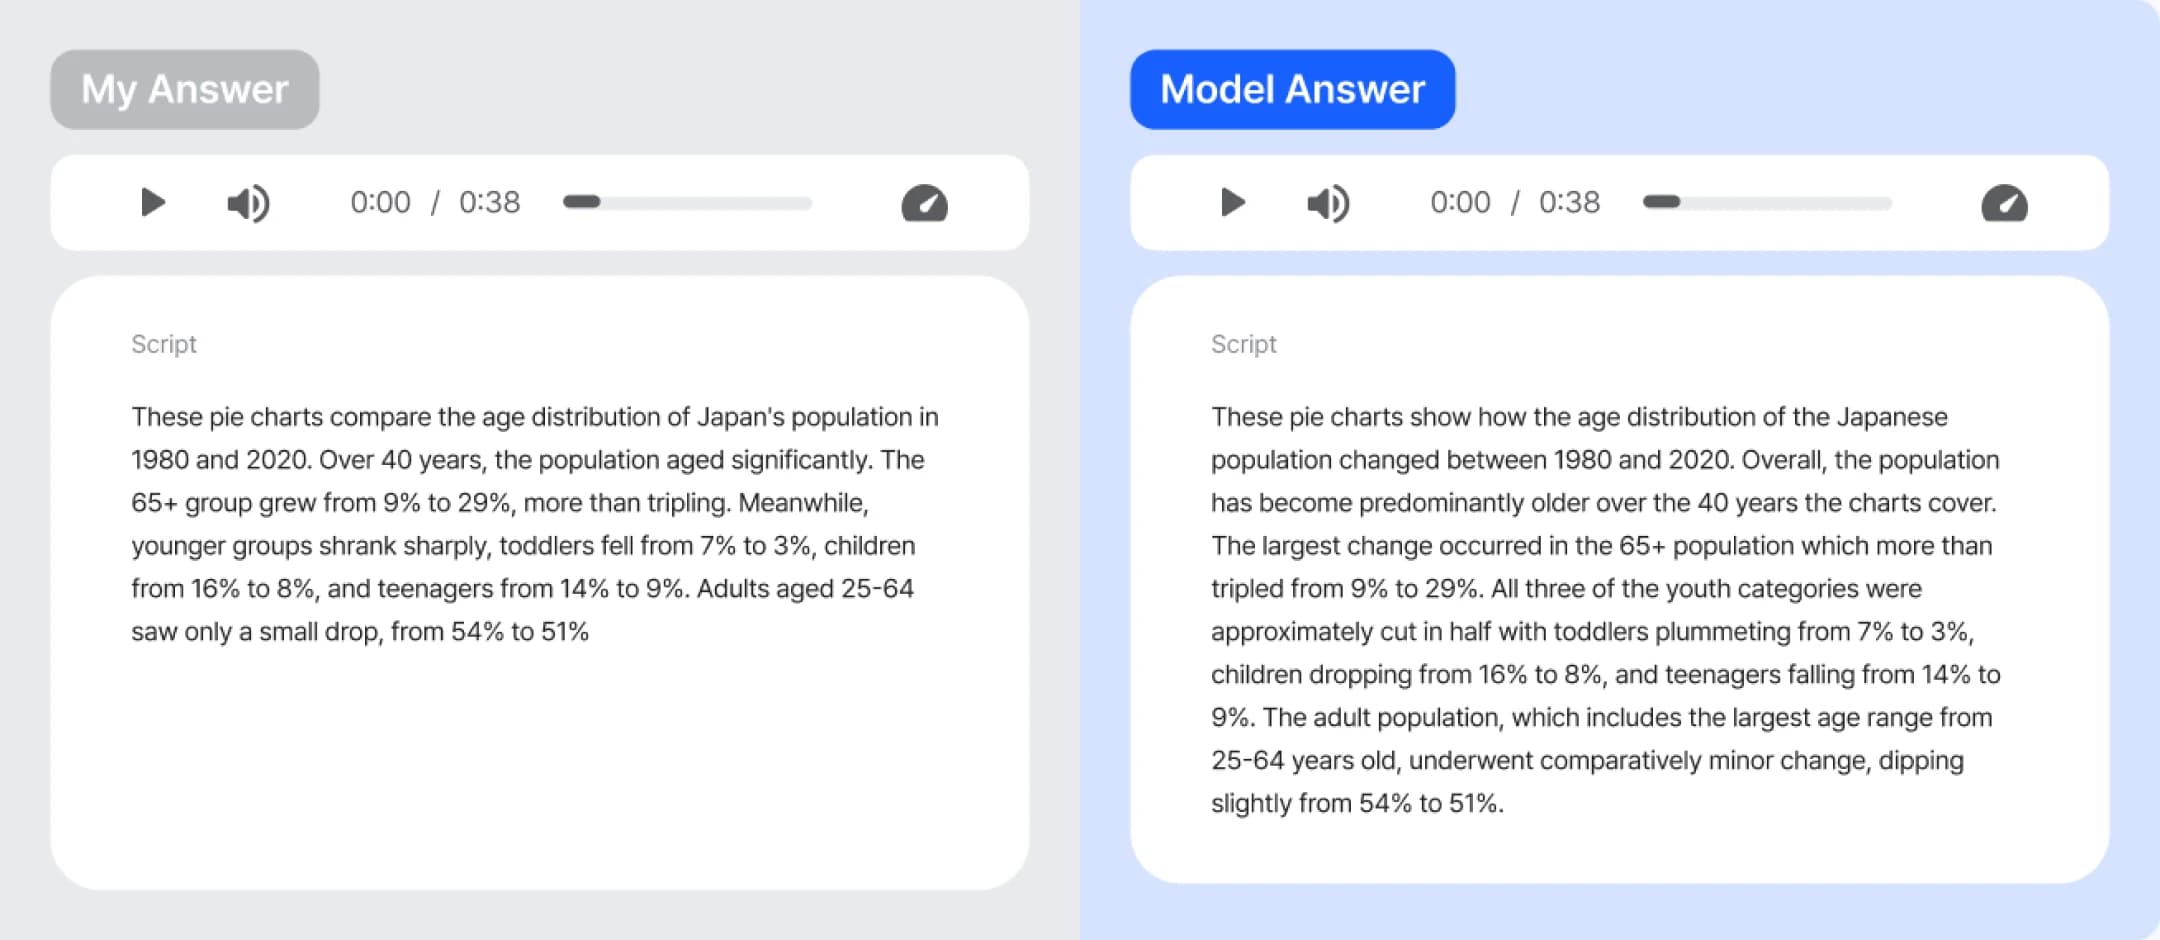Image resolution: width=2160 pixels, height=940 pixels.
Task: Open playback speed for Model Answer
Action: 2004,203
